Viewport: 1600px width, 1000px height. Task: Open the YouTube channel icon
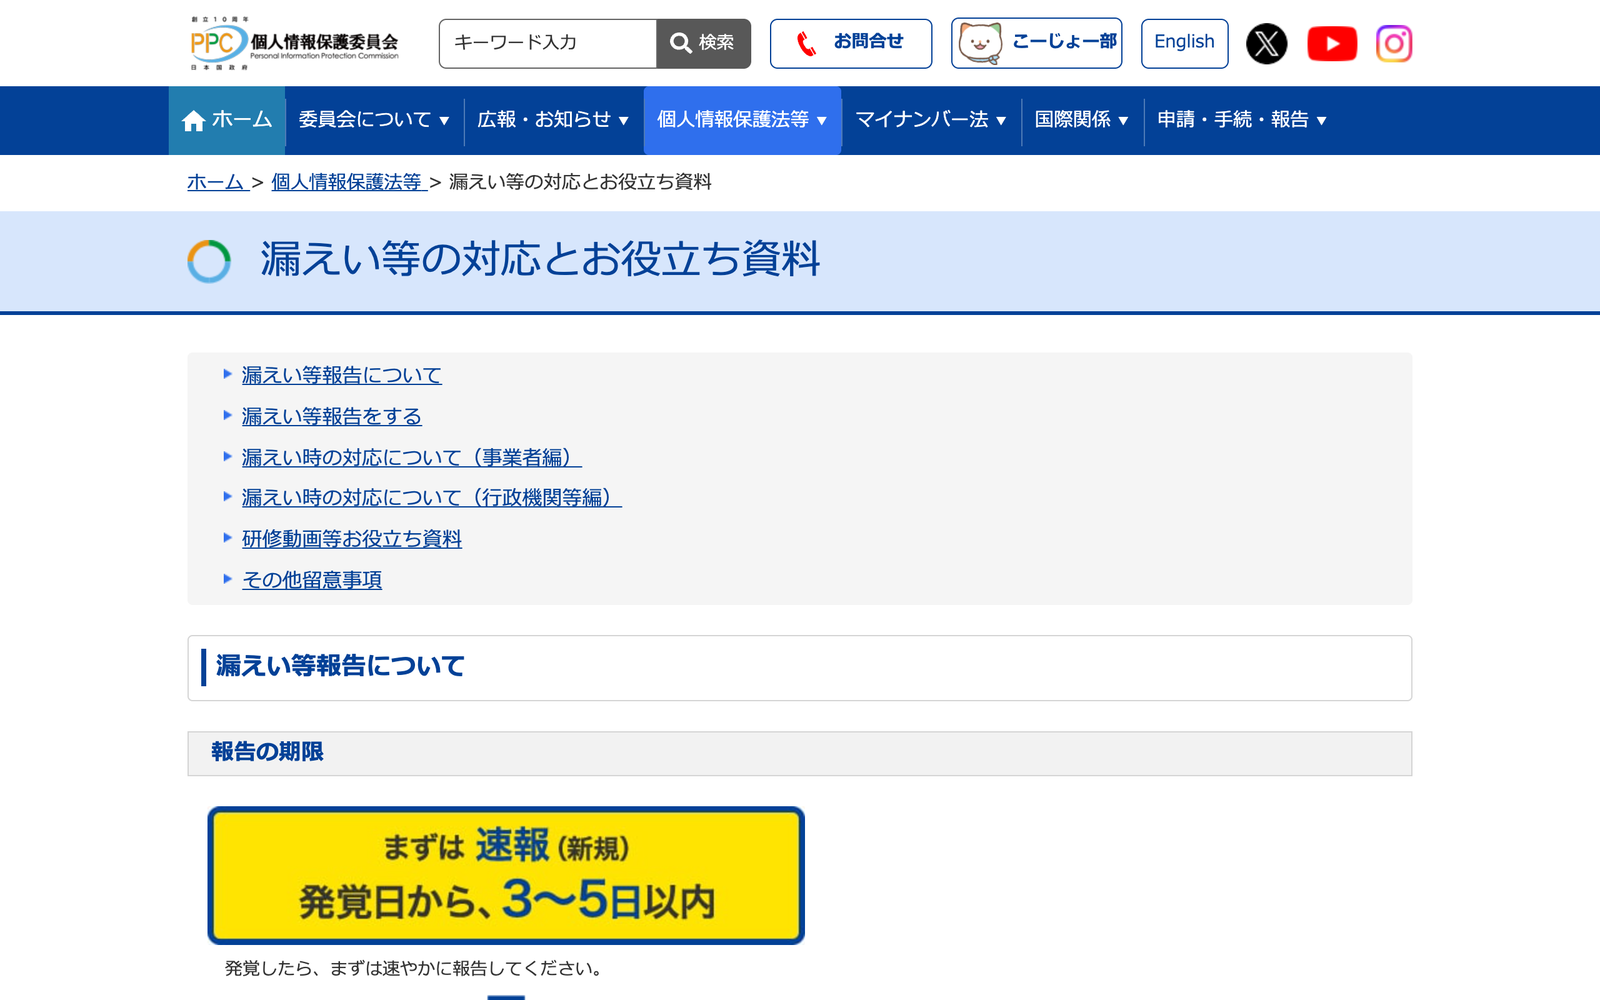point(1332,44)
